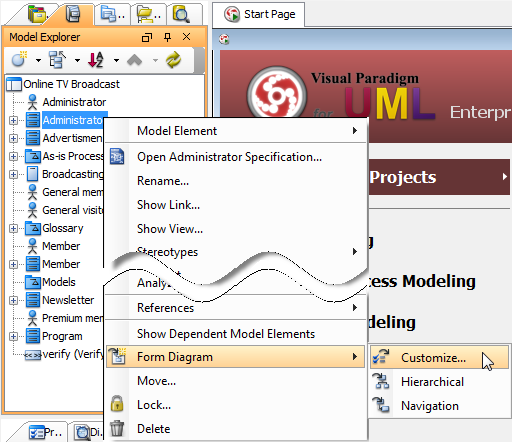The height and width of the screenshot is (442, 512).
Task: Open the Search tab with magnifier icon
Action: [181, 14]
